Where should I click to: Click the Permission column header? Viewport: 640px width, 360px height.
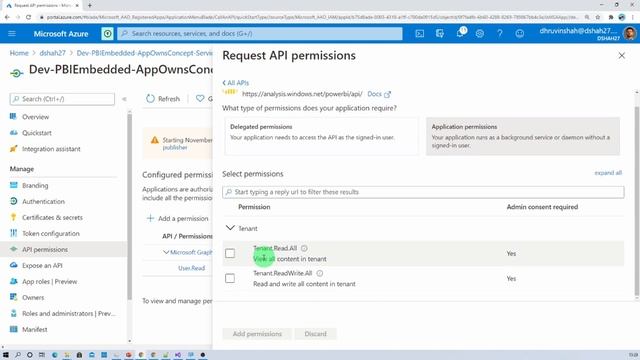254,207
